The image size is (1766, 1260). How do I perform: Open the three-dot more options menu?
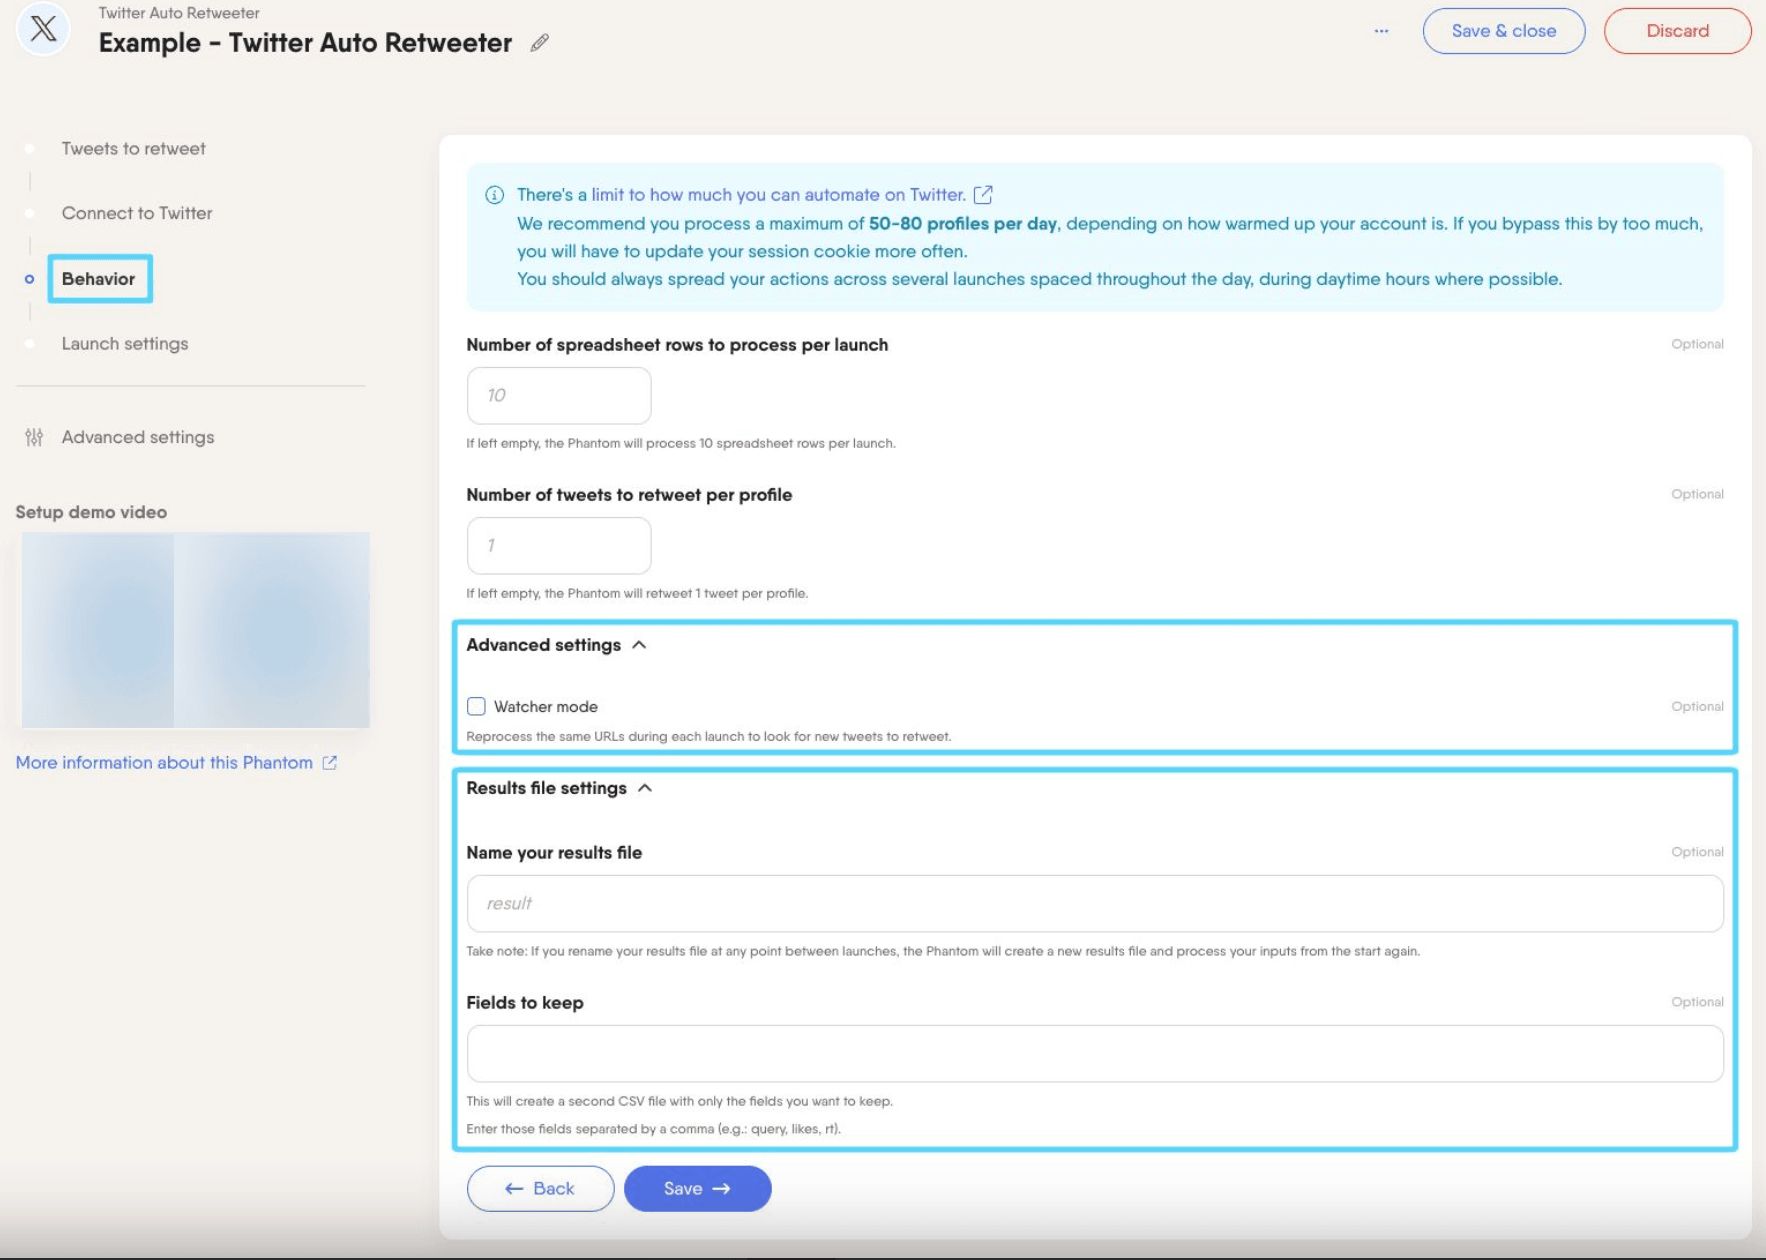1381,31
